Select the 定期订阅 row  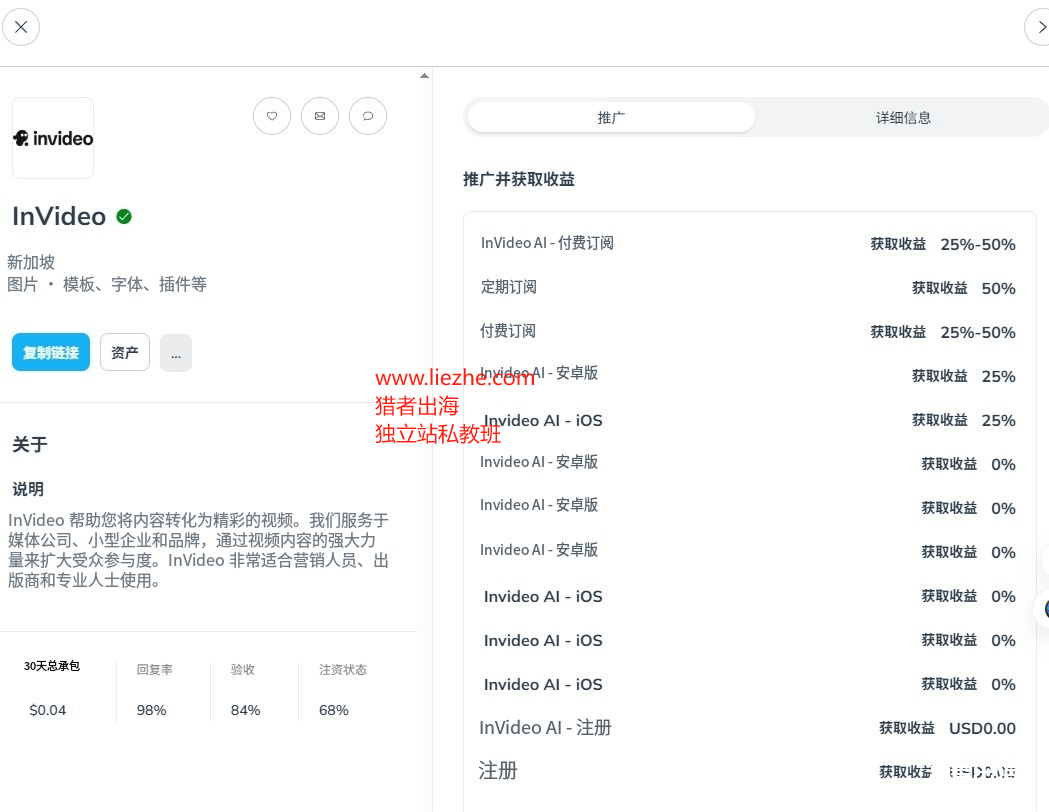coord(748,288)
